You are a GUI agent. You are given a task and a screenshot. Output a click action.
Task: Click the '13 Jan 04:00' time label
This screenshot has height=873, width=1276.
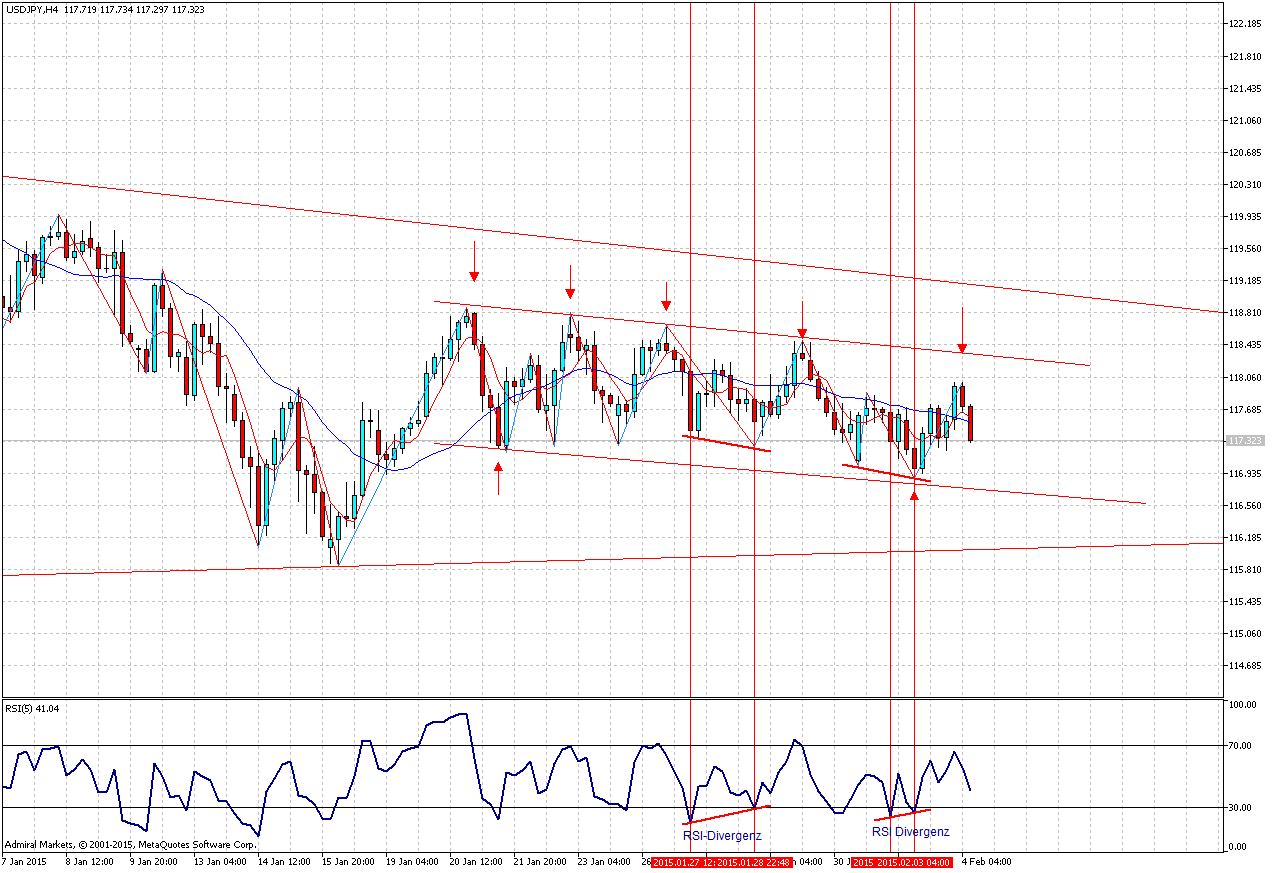219,861
